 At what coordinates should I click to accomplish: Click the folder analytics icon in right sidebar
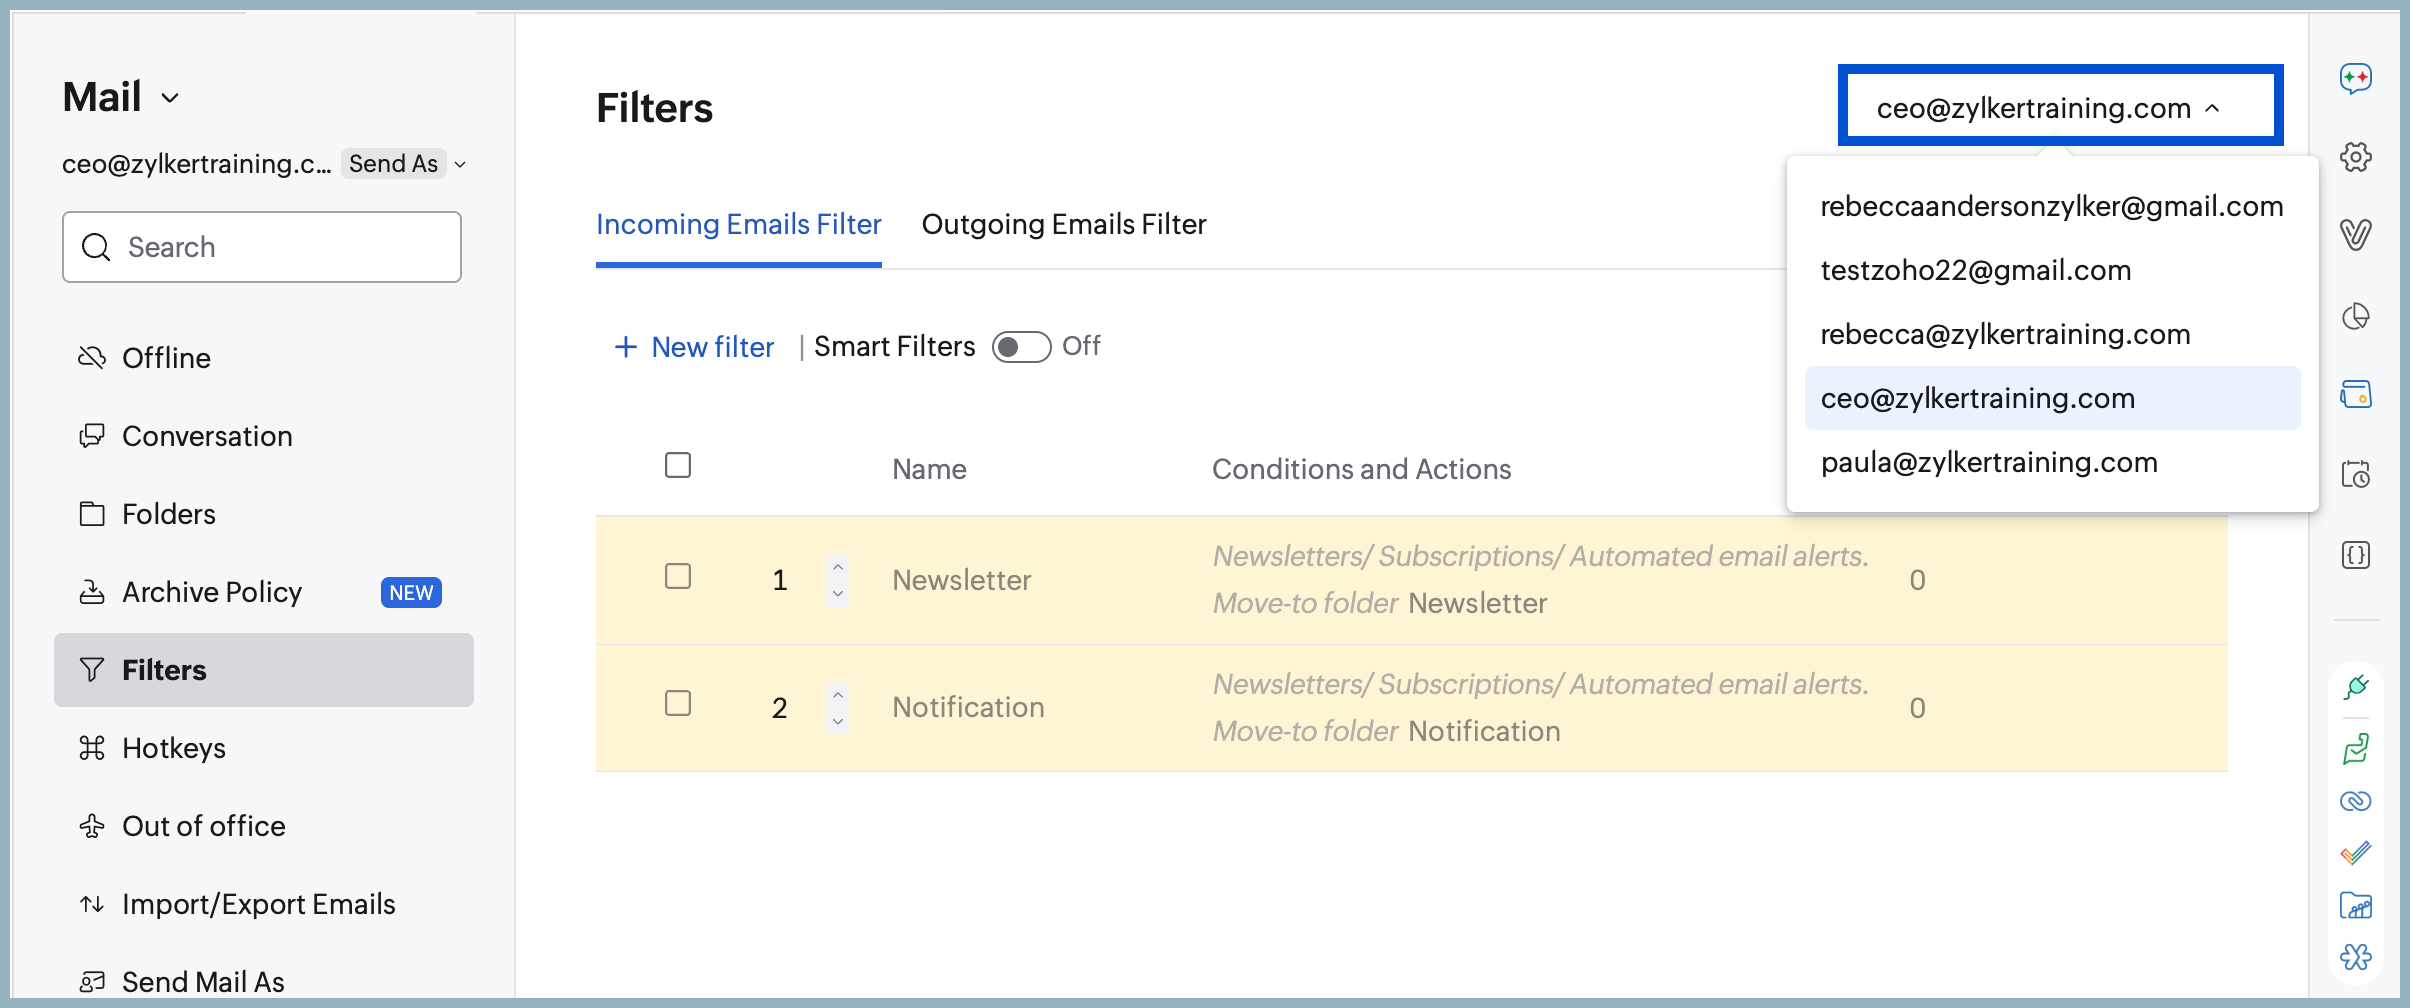click(x=2355, y=905)
